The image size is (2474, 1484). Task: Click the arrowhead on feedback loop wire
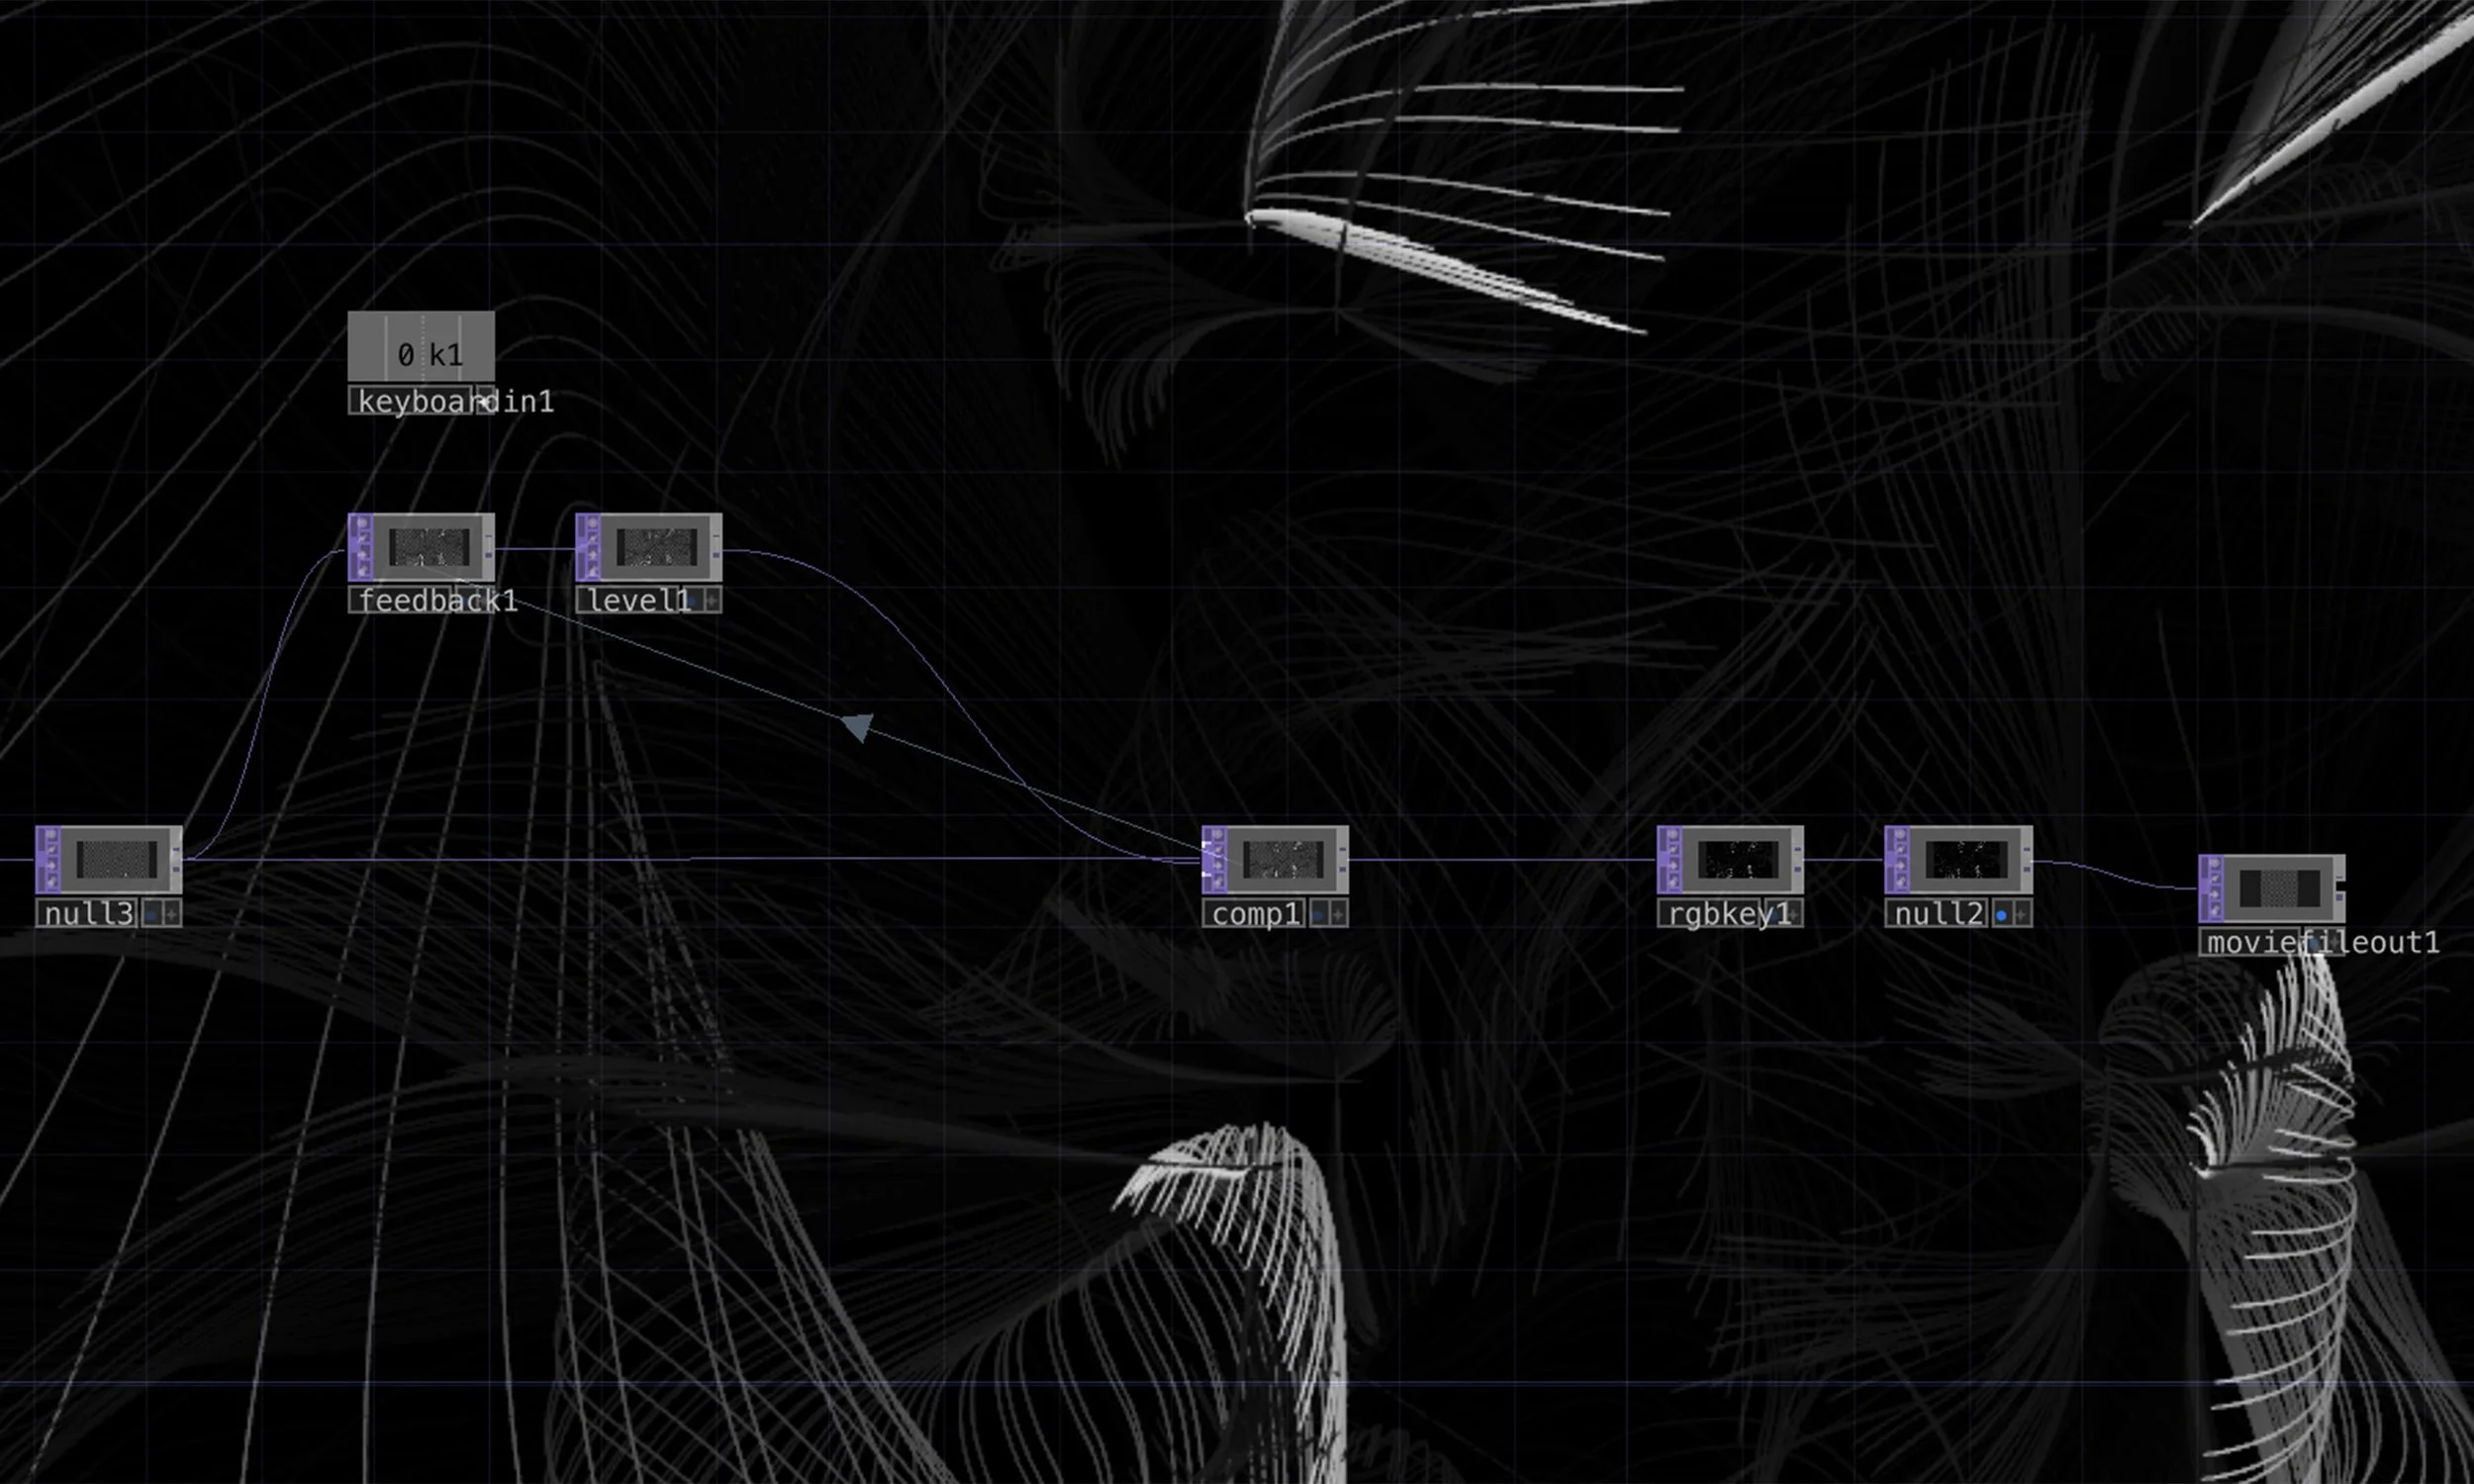click(x=858, y=725)
